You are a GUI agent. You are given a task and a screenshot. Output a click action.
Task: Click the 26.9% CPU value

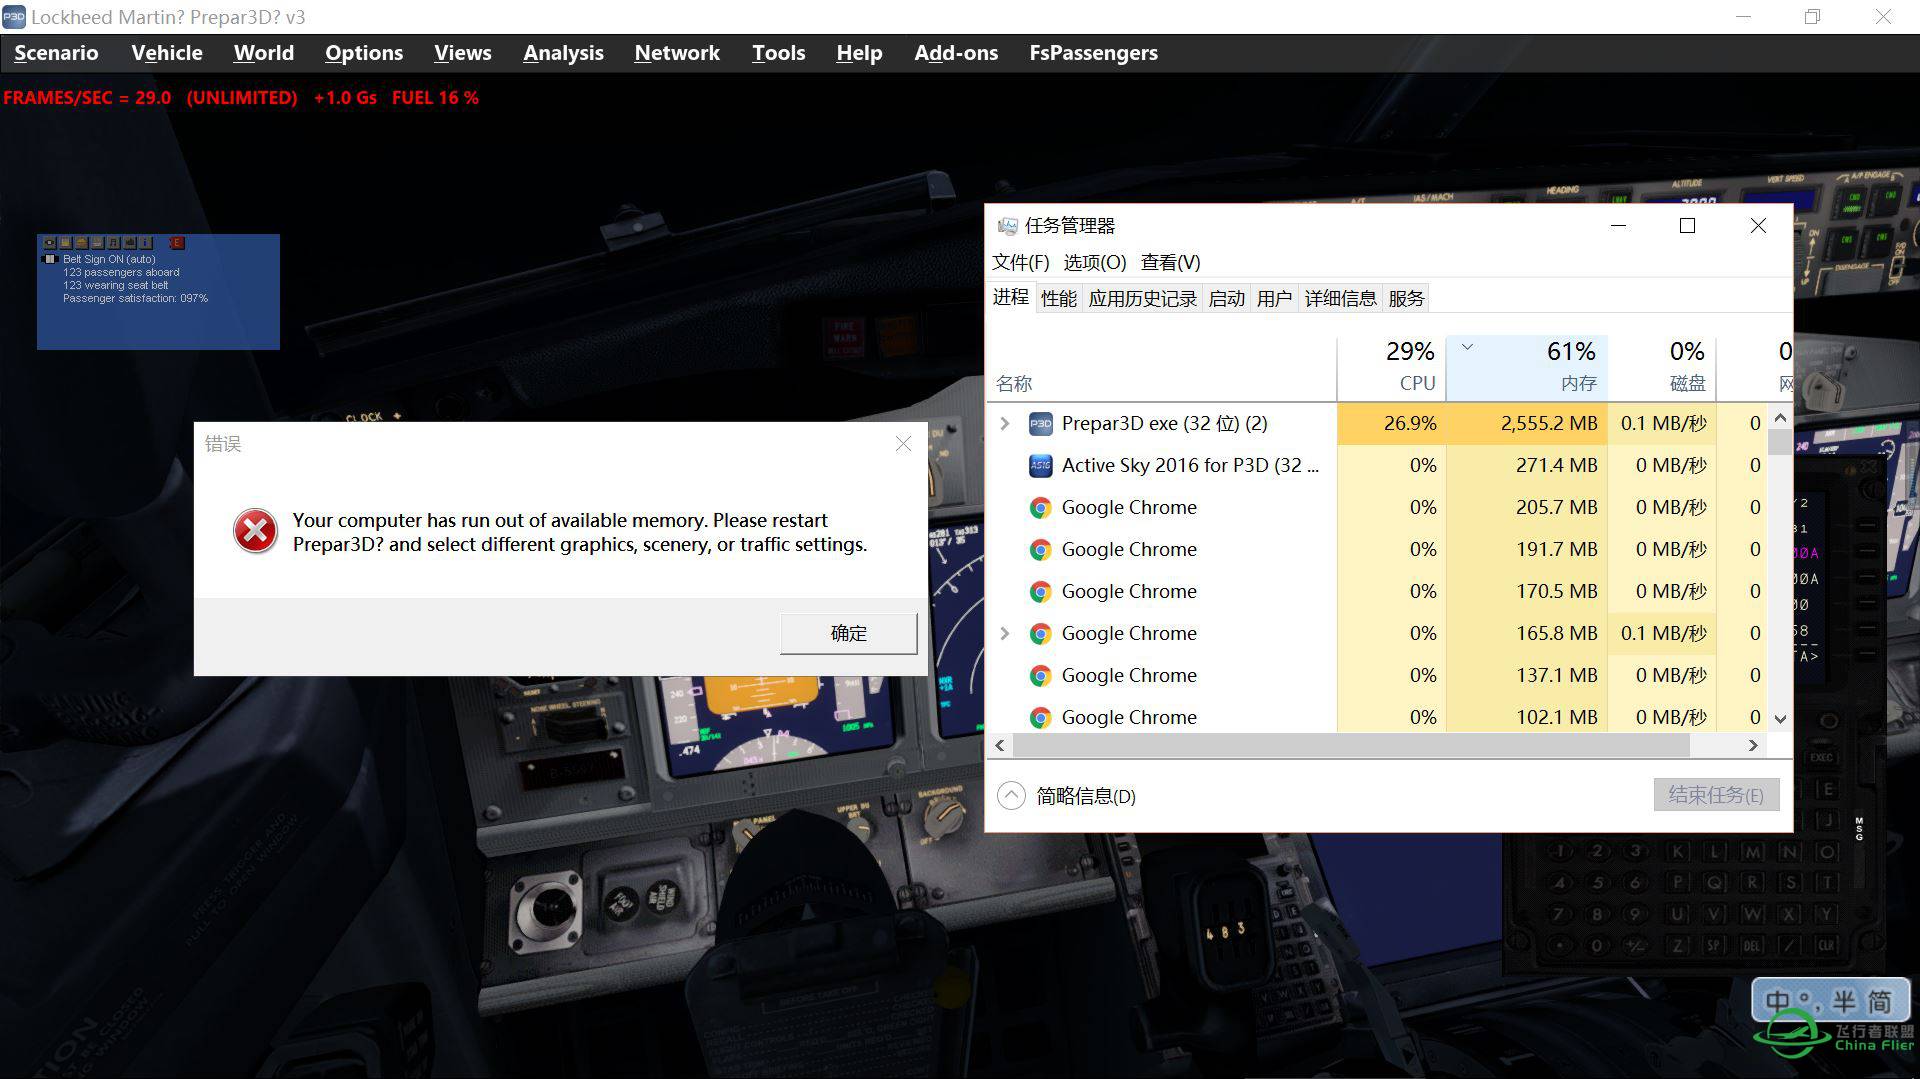[x=1410, y=424]
